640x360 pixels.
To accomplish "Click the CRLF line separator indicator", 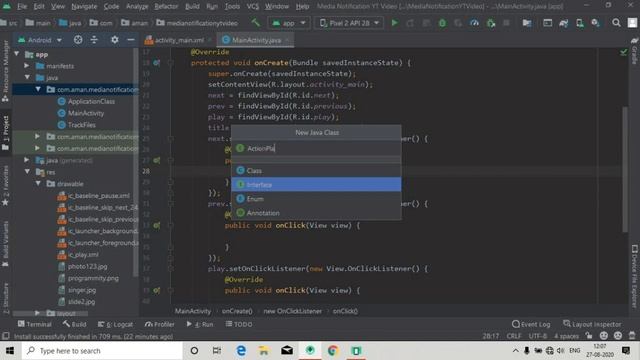I will (x=514, y=336).
